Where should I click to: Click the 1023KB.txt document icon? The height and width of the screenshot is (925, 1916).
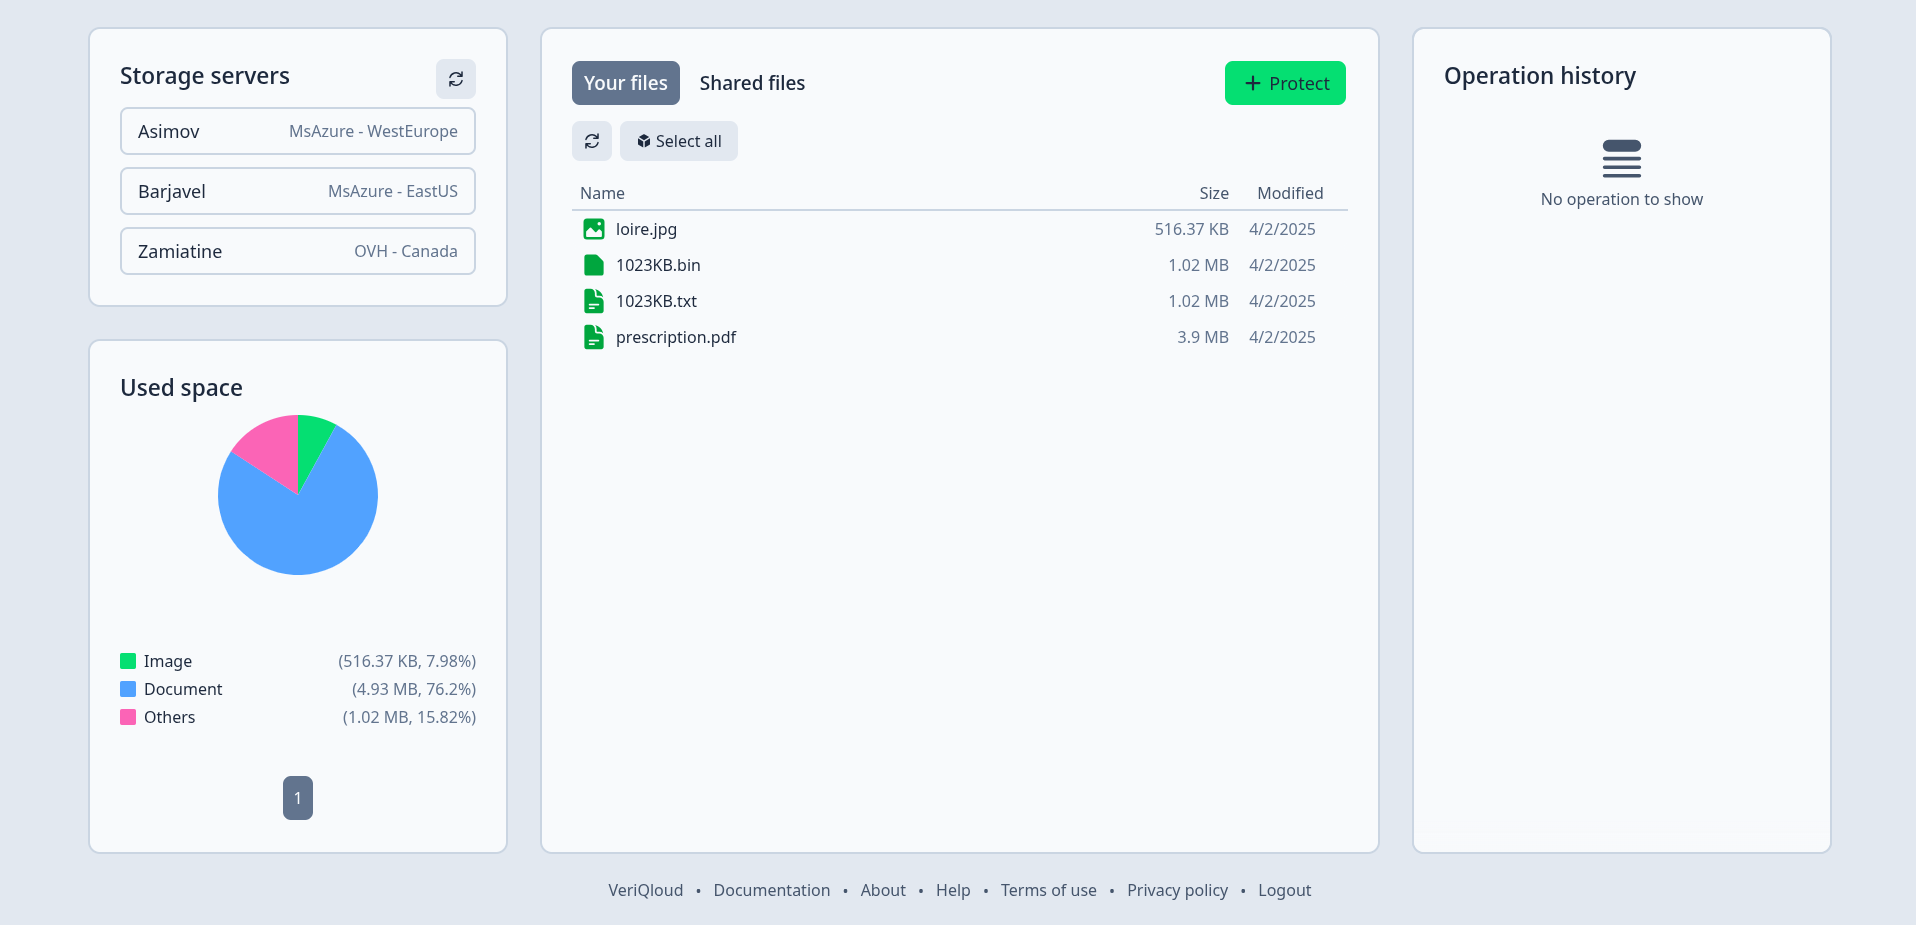point(593,301)
